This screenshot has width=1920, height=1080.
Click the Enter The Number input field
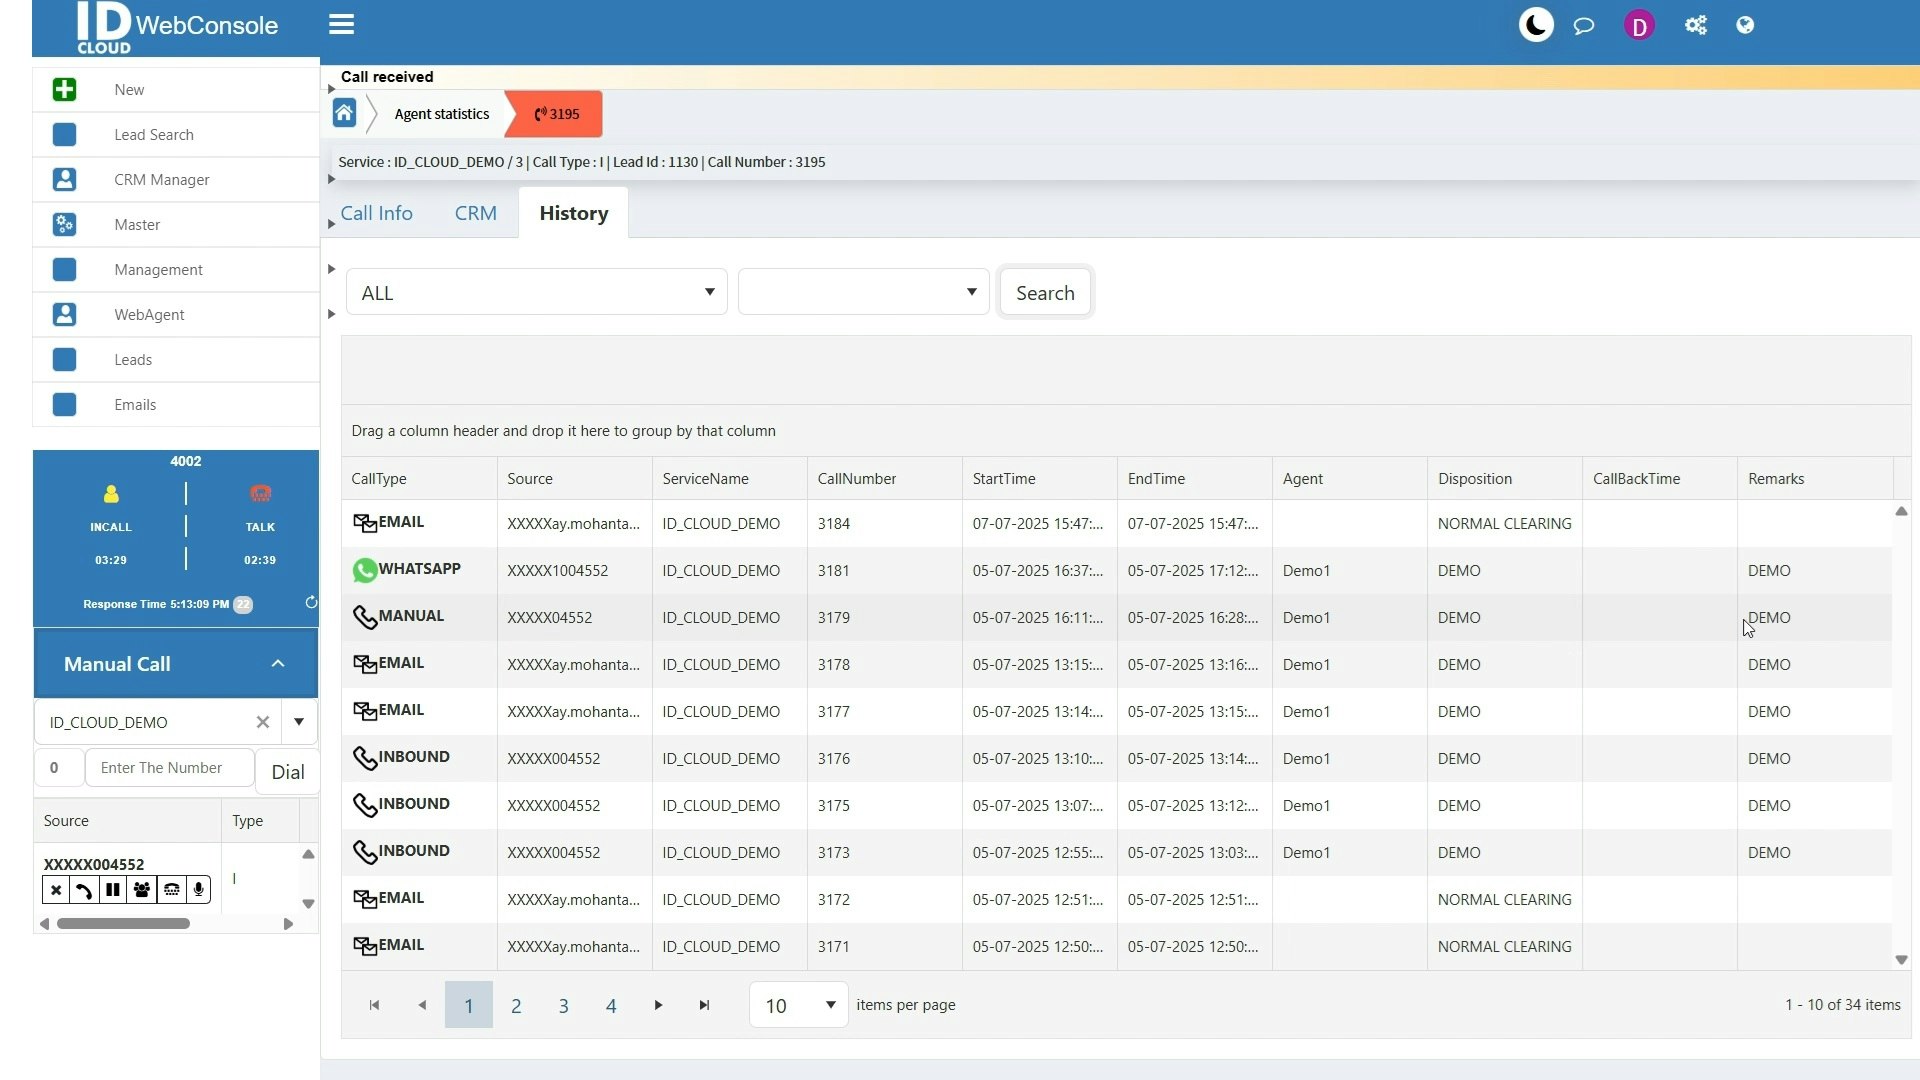click(168, 768)
